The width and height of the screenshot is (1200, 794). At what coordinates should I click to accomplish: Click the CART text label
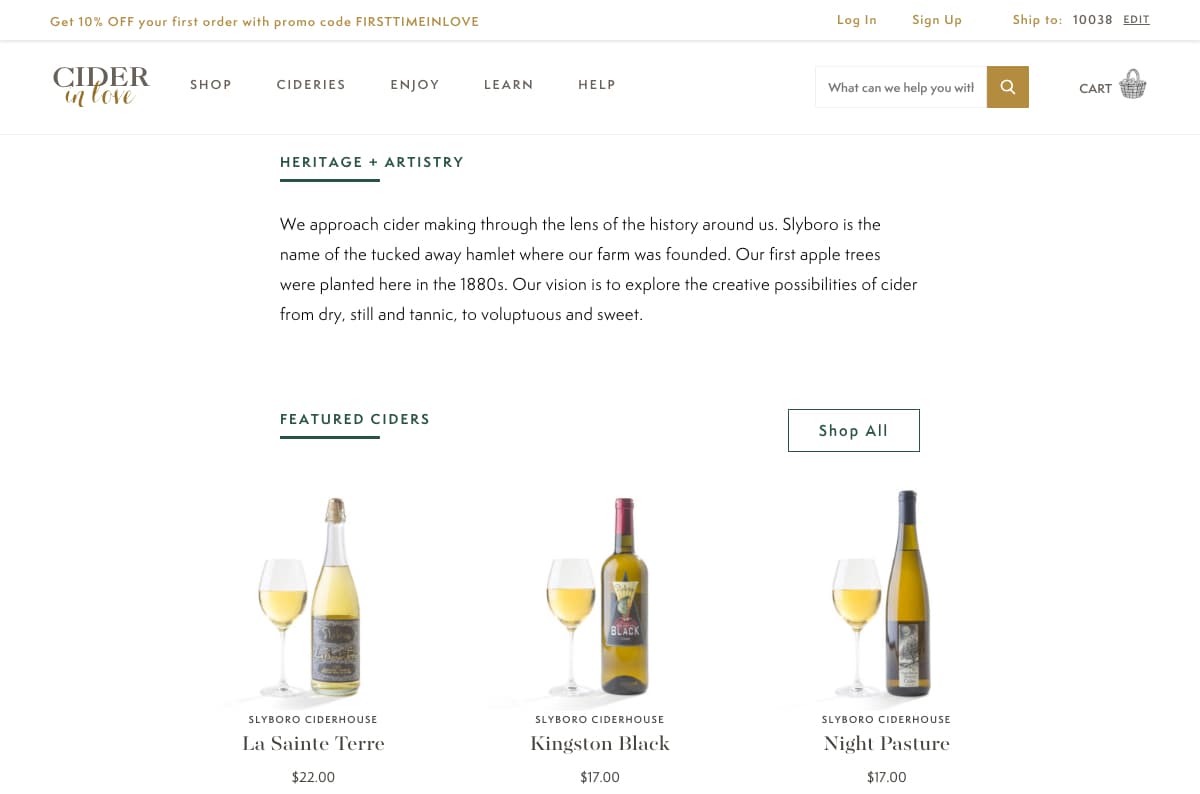click(1095, 88)
